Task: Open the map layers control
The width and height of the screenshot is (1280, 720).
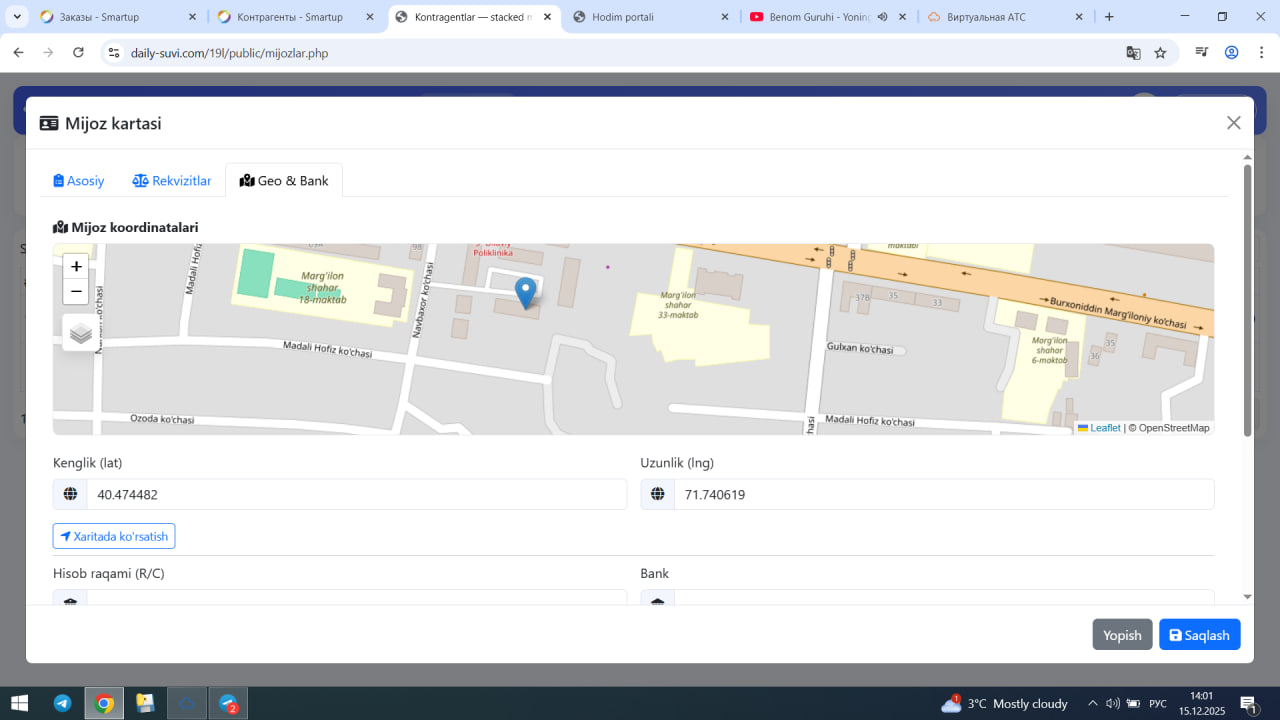Action: [81, 333]
